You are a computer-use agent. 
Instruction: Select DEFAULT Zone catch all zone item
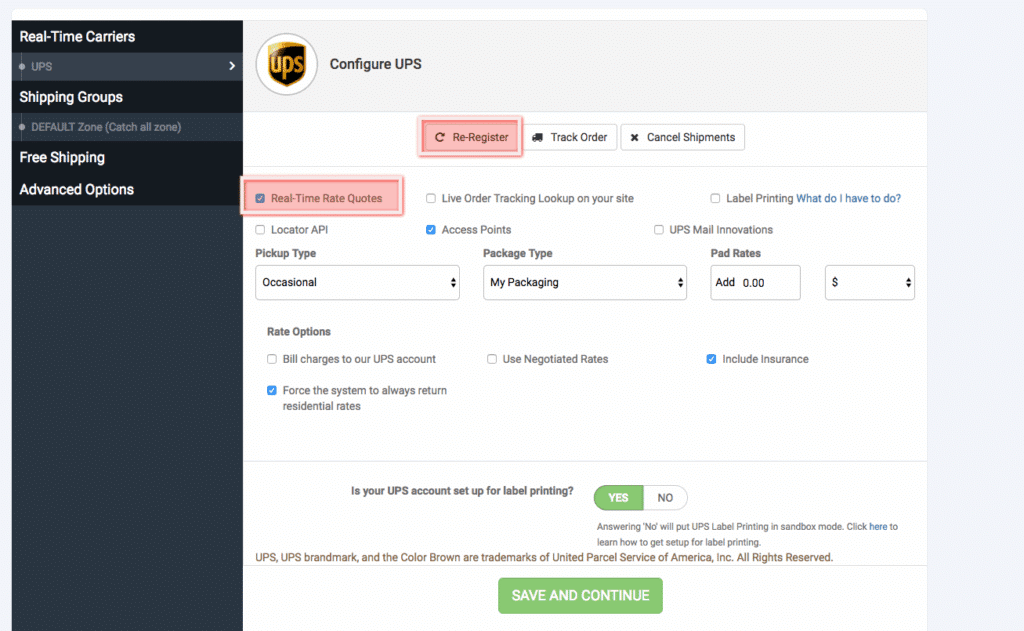[106, 127]
